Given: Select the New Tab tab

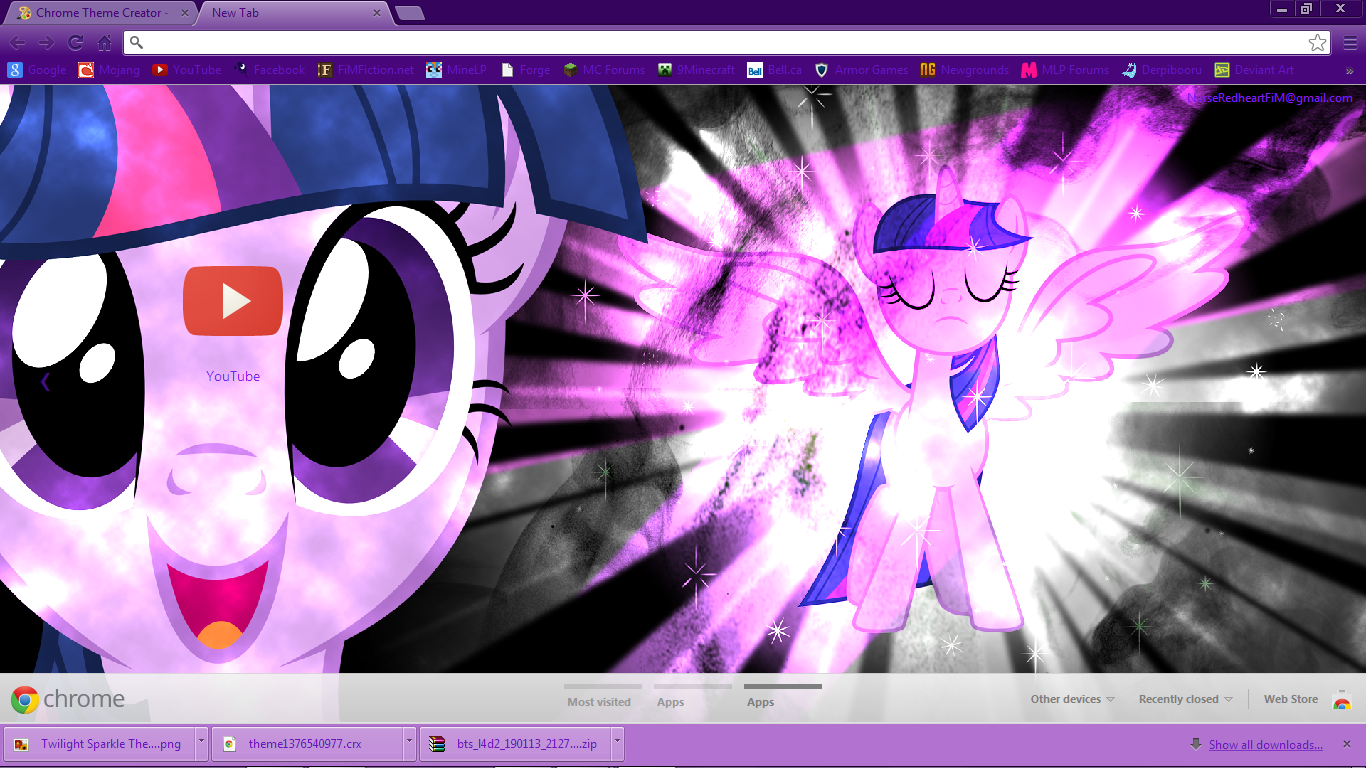Looking at the screenshot, I should [290, 13].
